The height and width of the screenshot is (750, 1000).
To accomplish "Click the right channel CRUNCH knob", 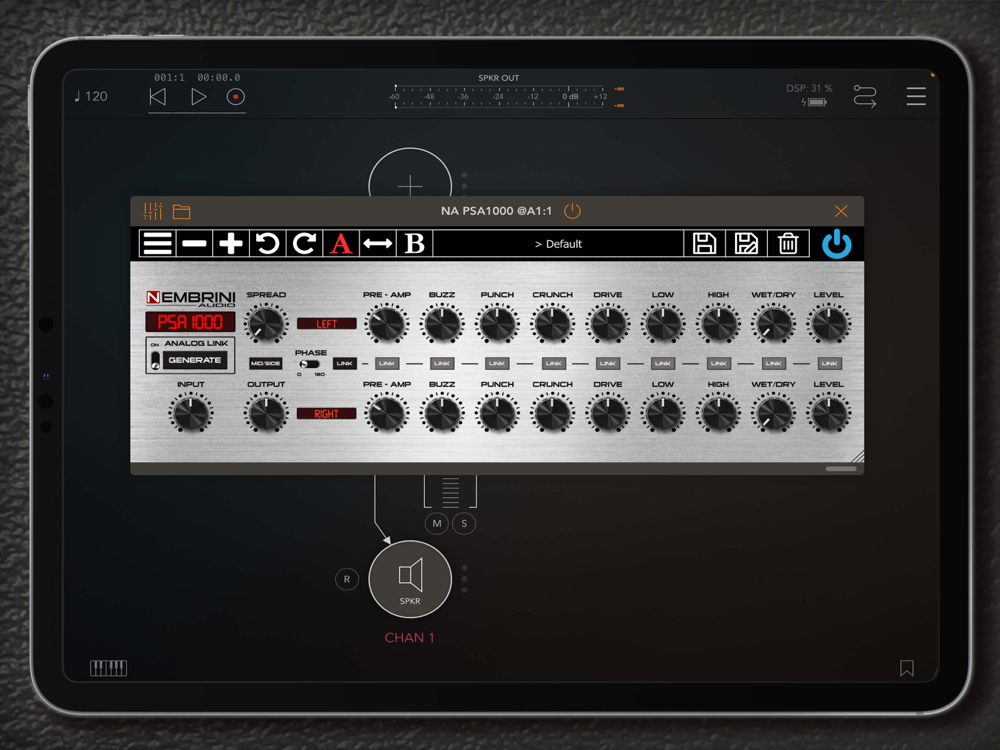I will coord(553,413).
